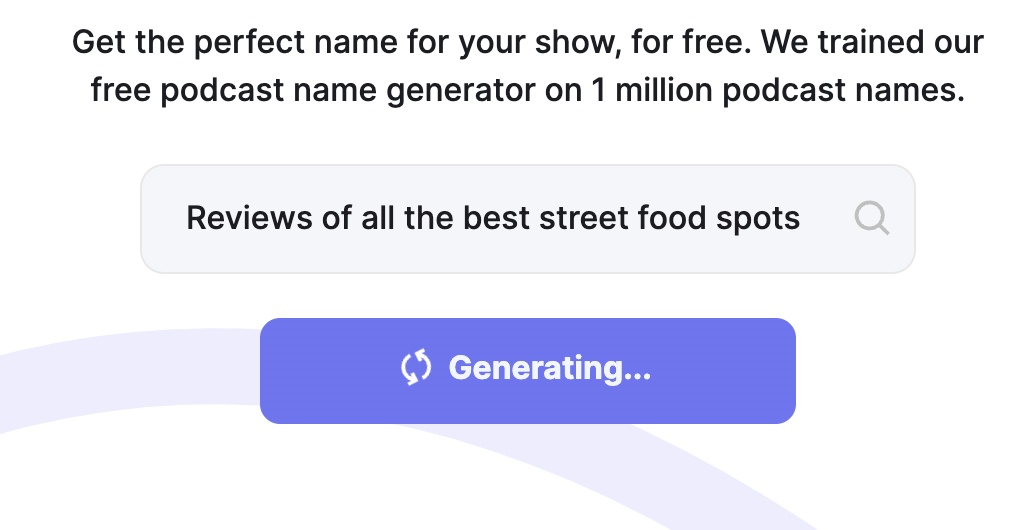Viewport: 1024px width, 530px height.
Task: Click the word 'Reviews' in the input
Action: click(250, 218)
